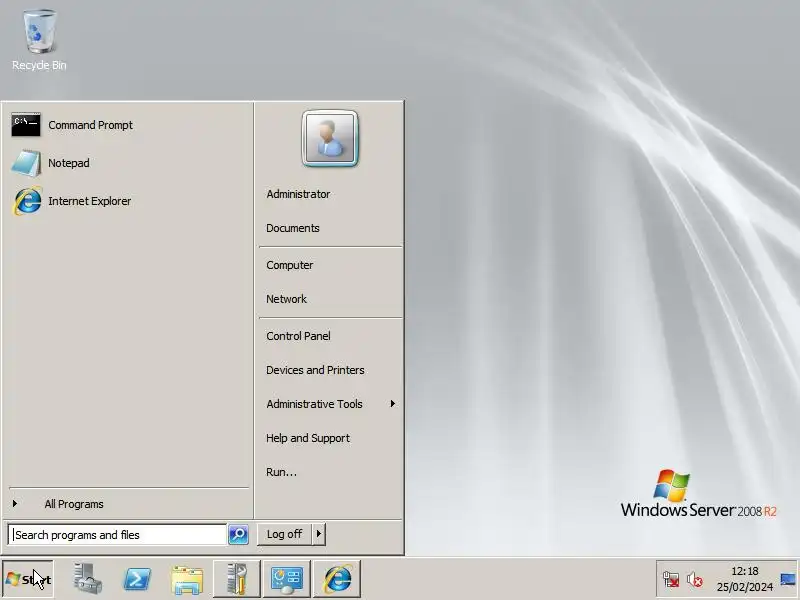Click the Start button on taskbar
Image resolution: width=800 pixels, height=600 pixels.
(x=28, y=580)
